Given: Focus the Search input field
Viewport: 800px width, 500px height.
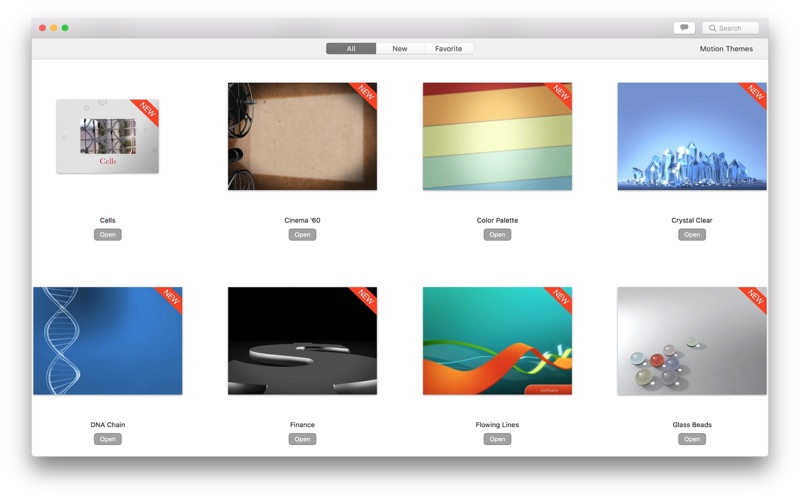Looking at the screenshot, I should coord(730,28).
